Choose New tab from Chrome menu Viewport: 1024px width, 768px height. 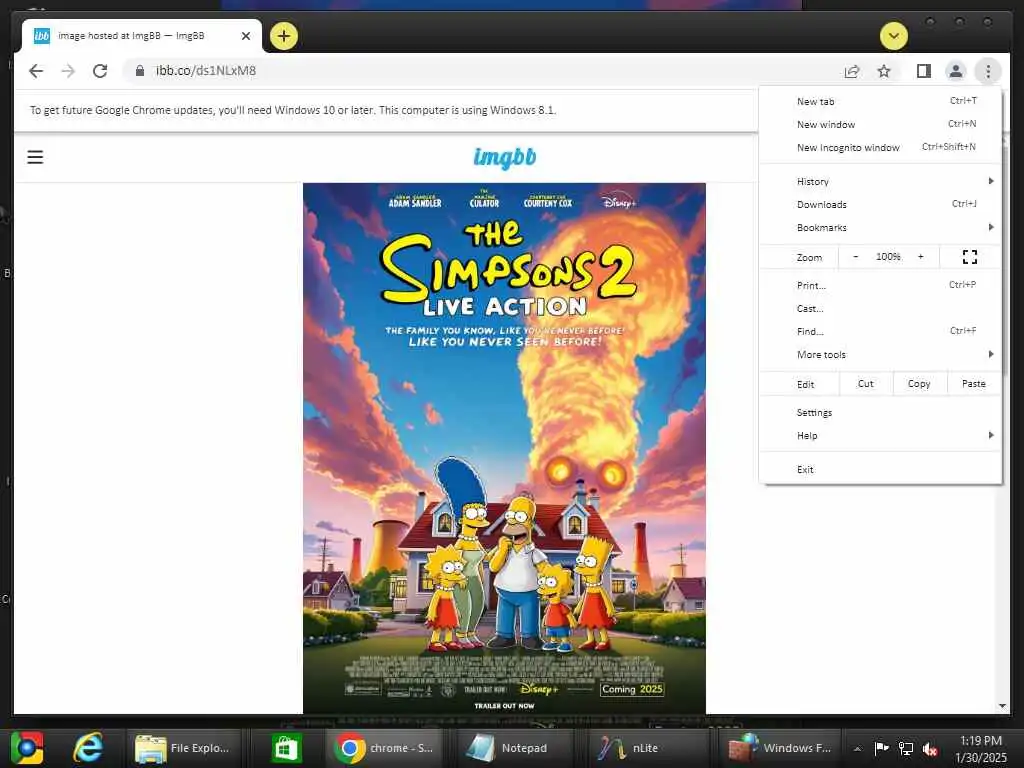pos(880,101)
